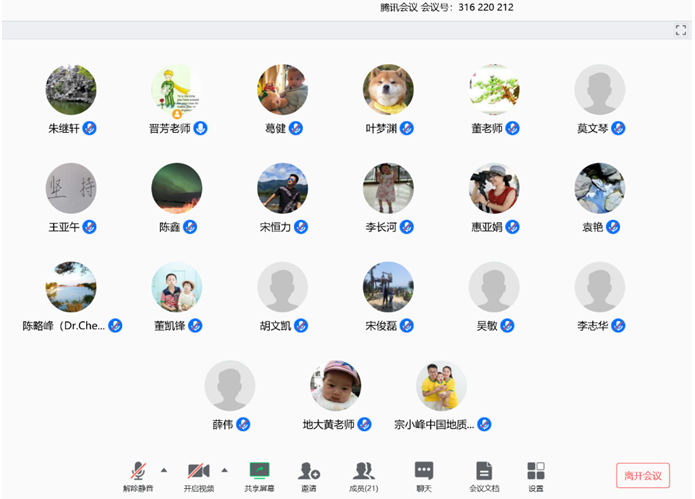Unmute the microphone (解除静音)
This screenshot has width=695, height=499.
pos(138,472)
